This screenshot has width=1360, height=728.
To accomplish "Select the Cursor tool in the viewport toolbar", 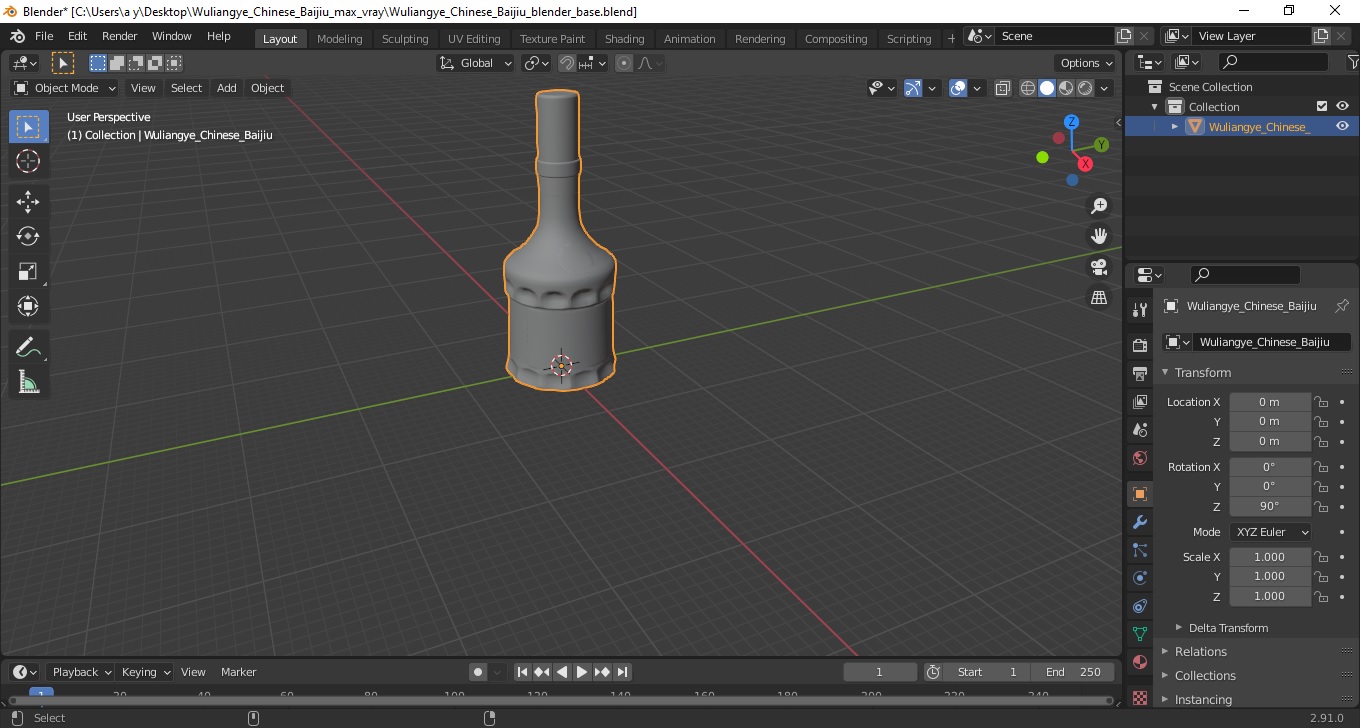I will (28, 161).
